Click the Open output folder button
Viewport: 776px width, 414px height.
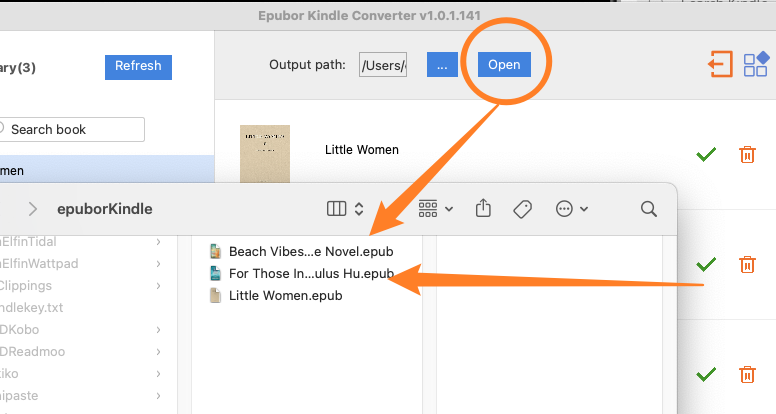click(x=504, y=65)
